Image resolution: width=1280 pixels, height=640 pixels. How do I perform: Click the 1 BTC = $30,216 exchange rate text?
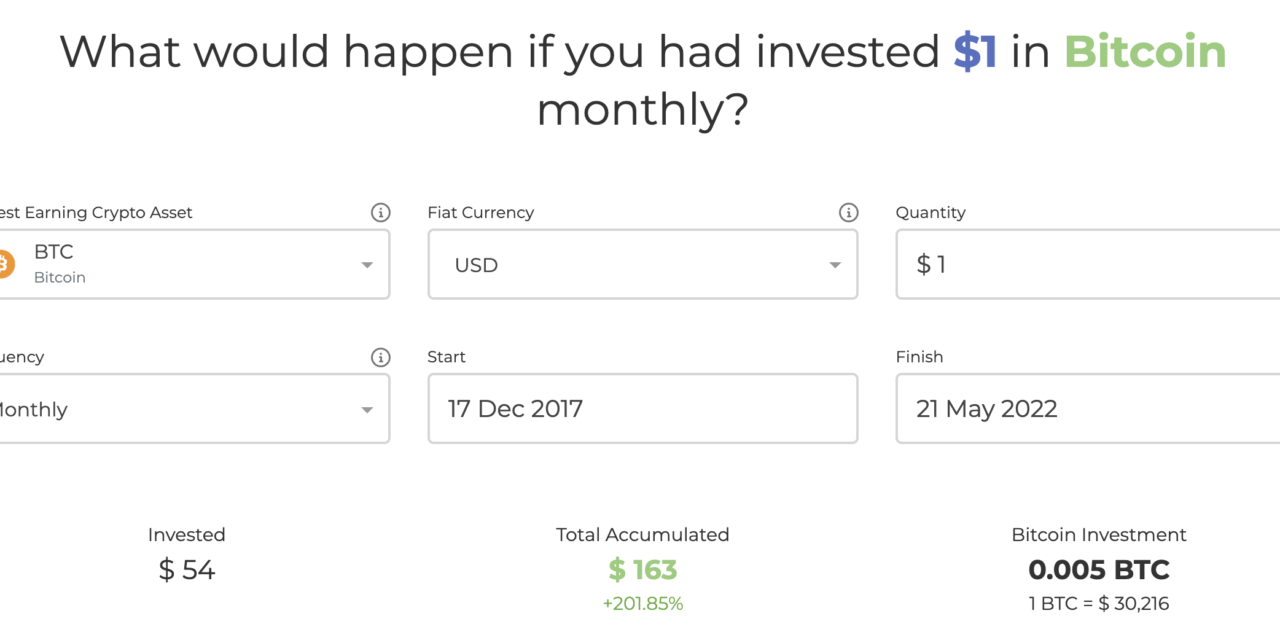click(1098, 603)
